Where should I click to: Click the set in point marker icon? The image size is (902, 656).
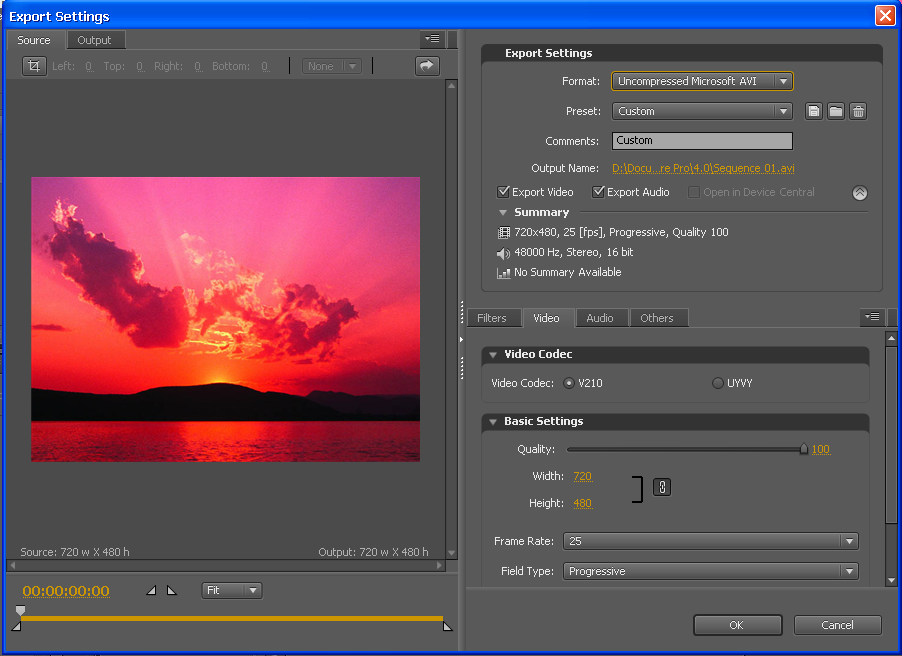click(x=151, y=591)
